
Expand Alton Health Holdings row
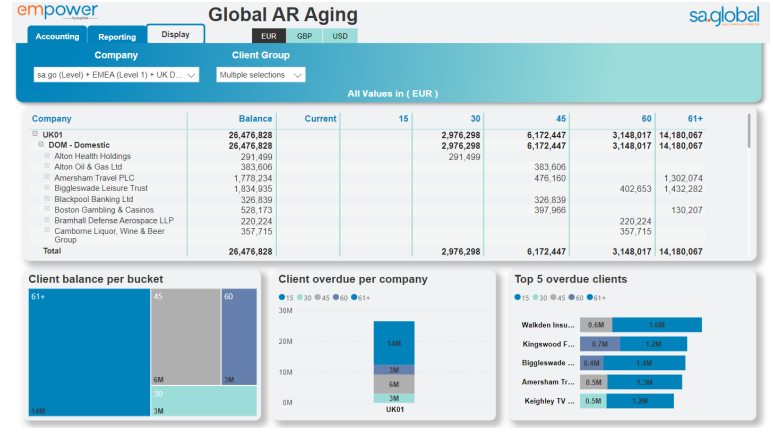[x=47, y=155]
